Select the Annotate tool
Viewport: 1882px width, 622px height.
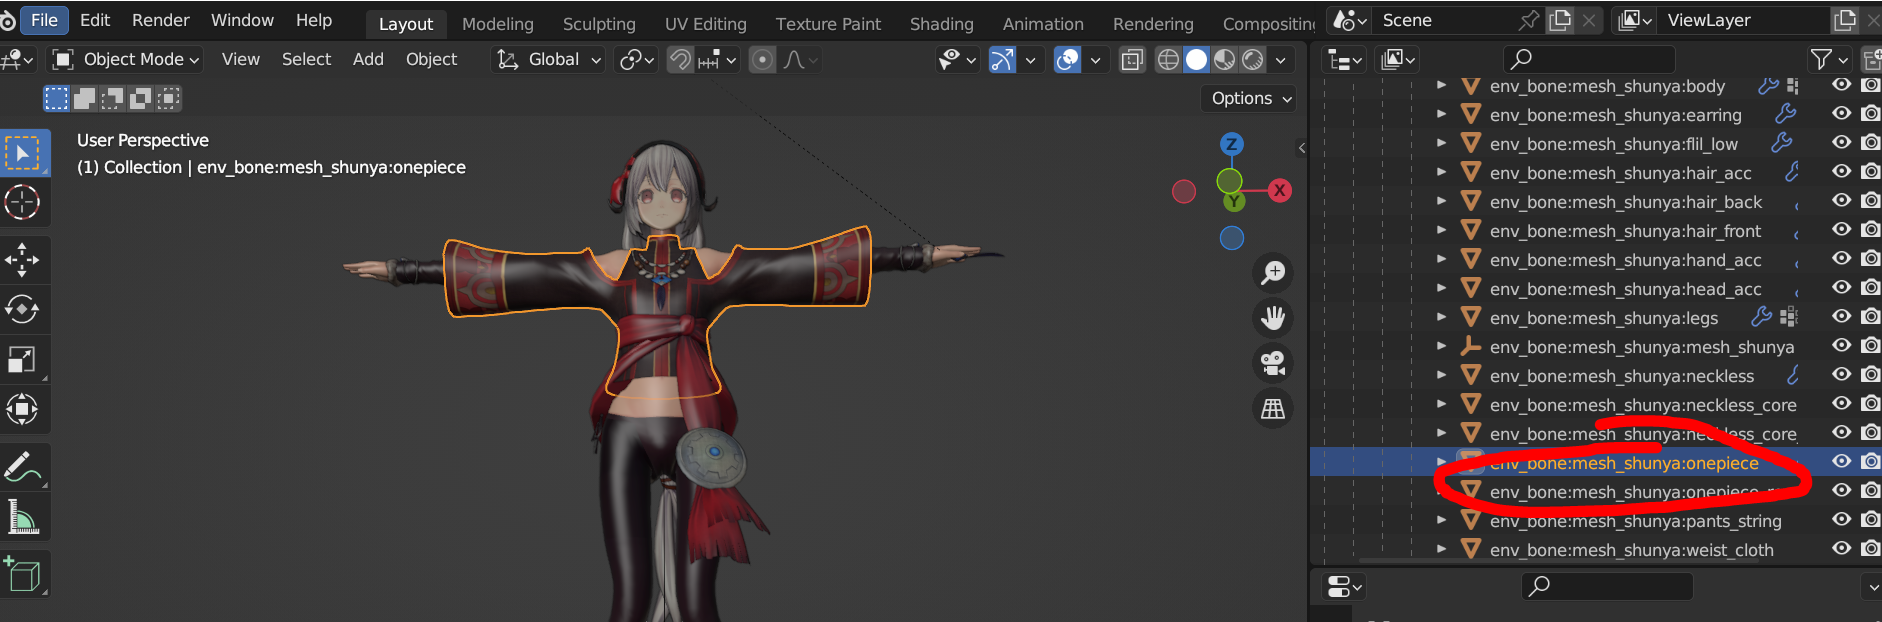[22, 467]
